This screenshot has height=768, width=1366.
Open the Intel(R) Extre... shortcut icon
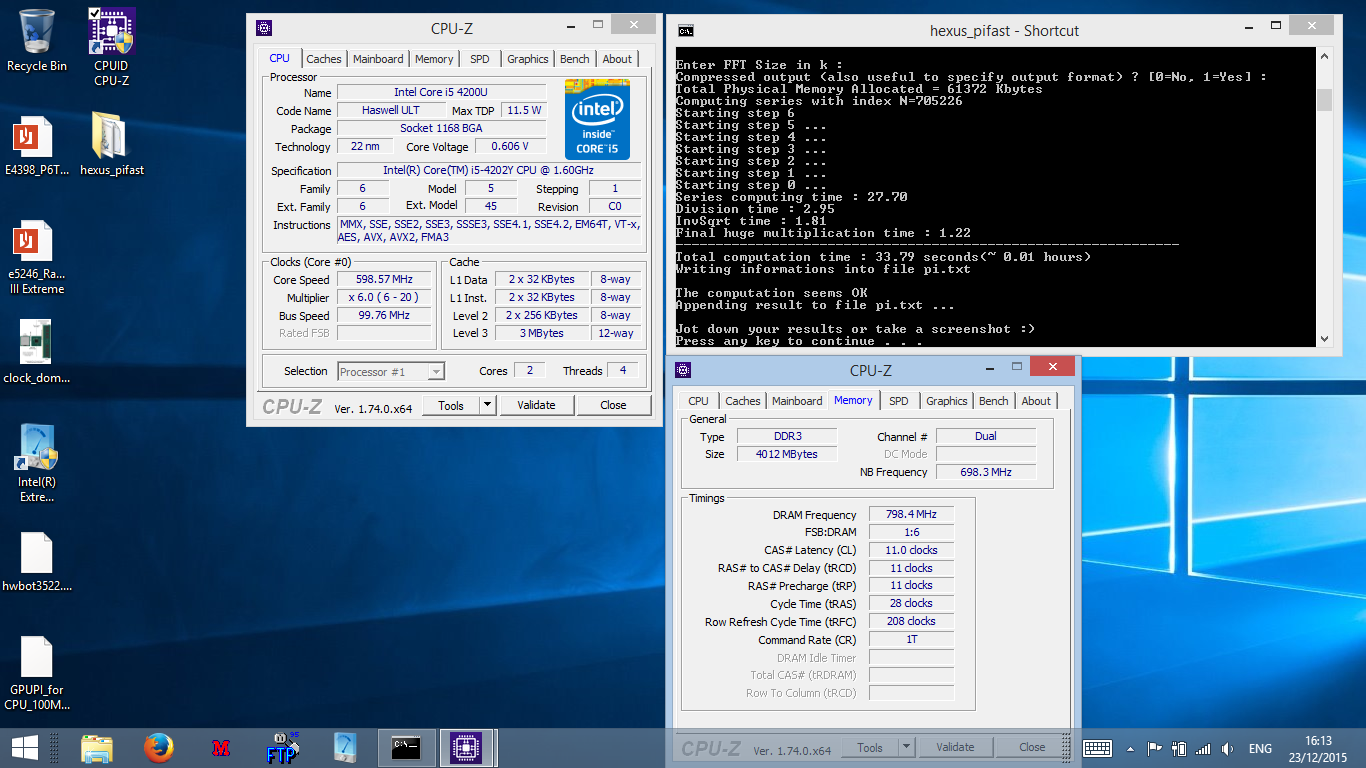(37, 463)
